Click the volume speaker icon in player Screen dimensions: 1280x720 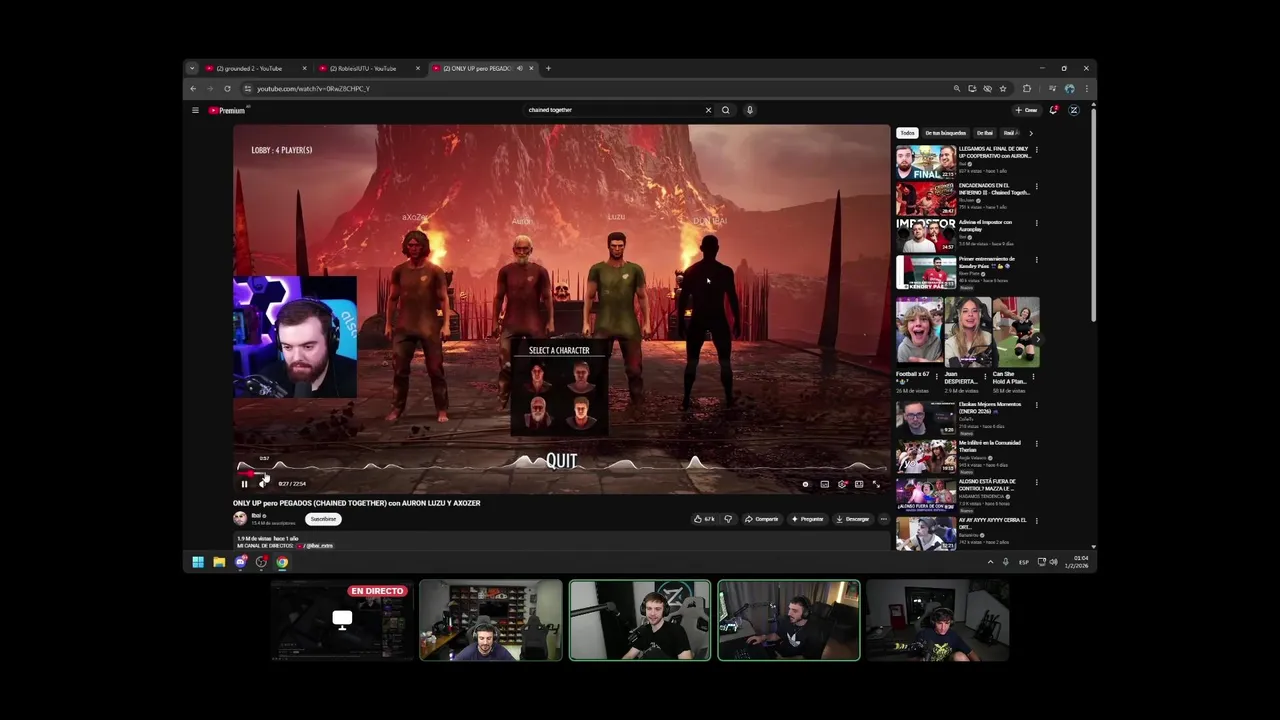pyautogui.click(x=263, y=484)
